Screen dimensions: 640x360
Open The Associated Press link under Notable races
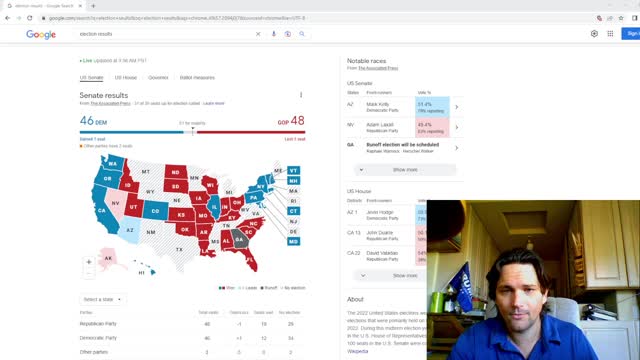(378, 68)
